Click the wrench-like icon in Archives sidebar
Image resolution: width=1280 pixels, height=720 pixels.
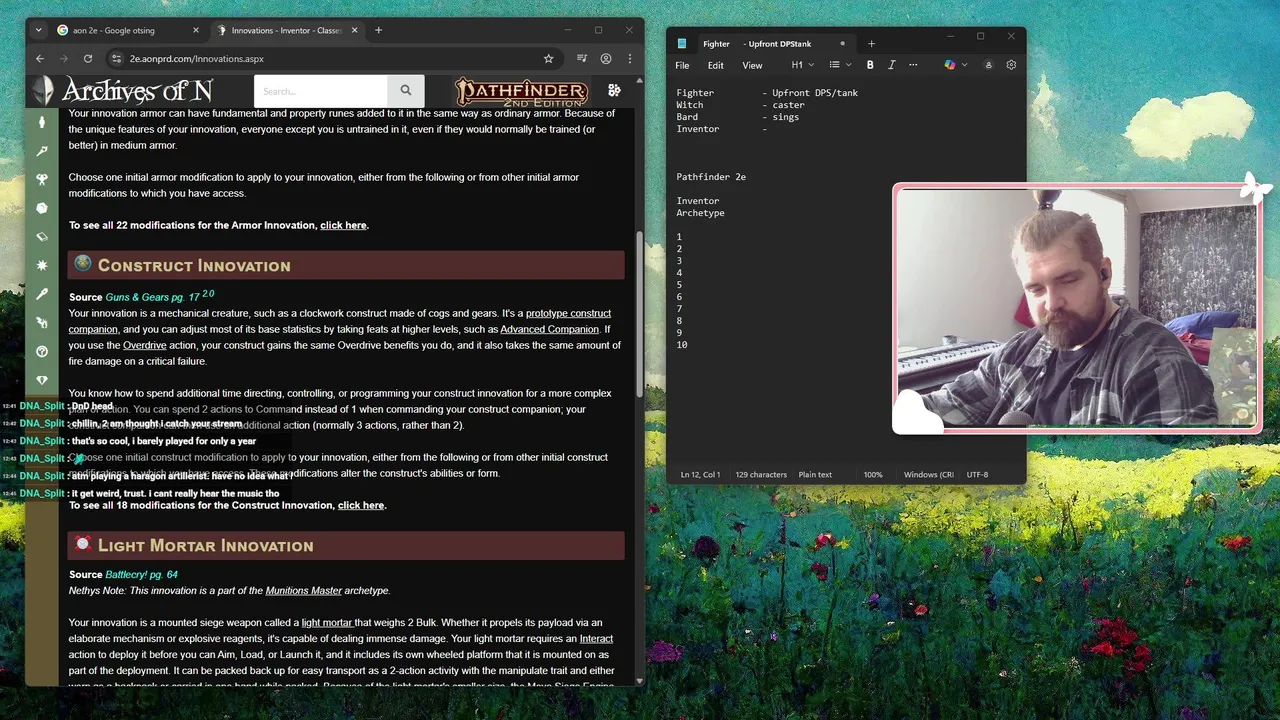[42, 294]
